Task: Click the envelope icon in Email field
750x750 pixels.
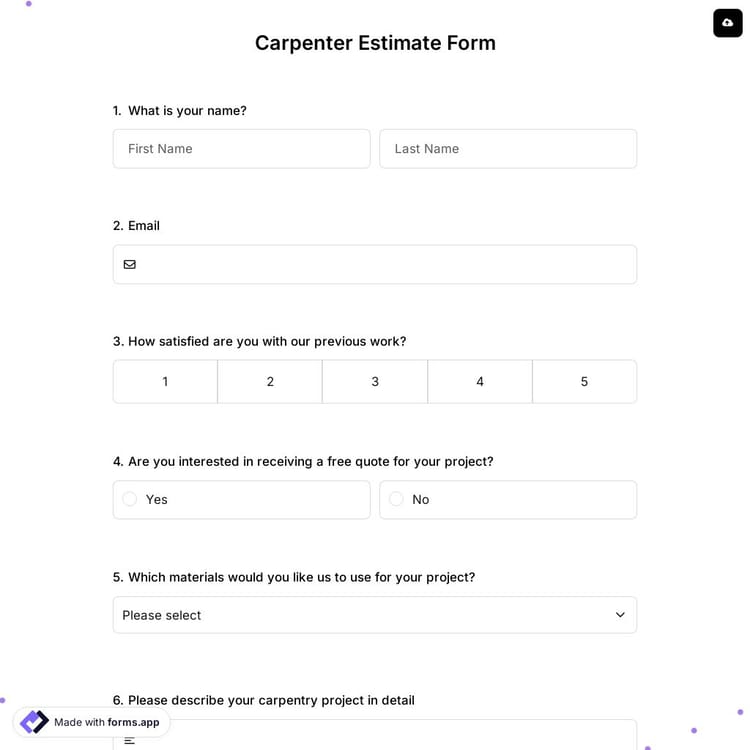Action: (x=130, y=265)
